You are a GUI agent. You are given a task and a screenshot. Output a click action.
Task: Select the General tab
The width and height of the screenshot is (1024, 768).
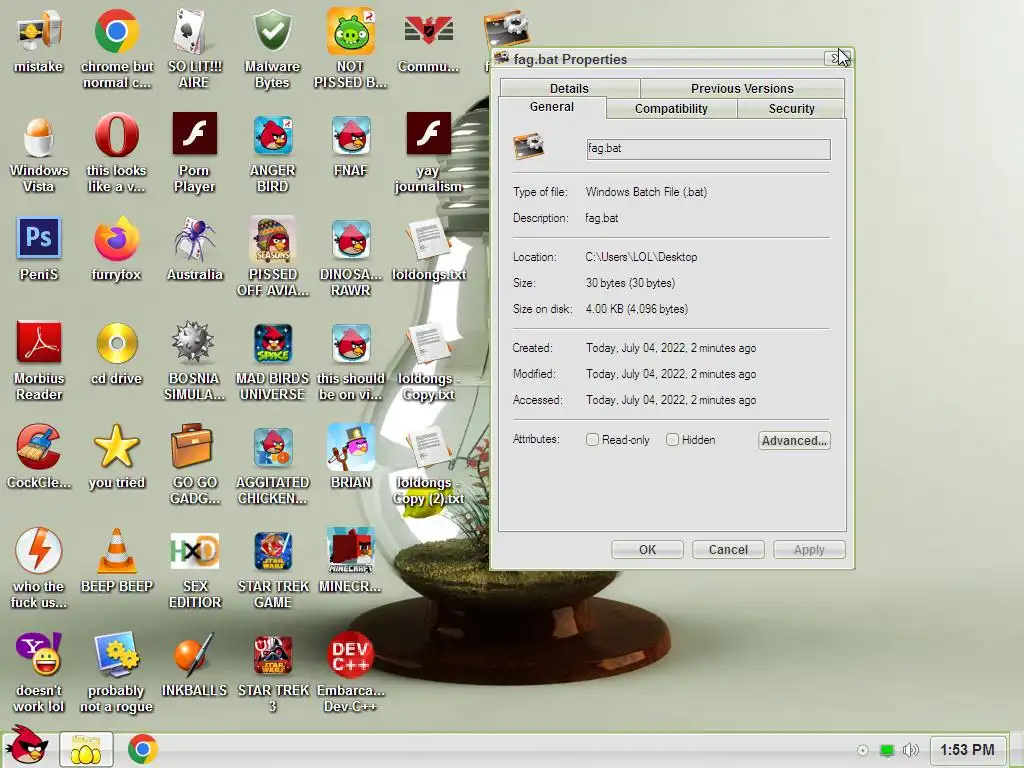pyautogui.click(x=552, y=107)
